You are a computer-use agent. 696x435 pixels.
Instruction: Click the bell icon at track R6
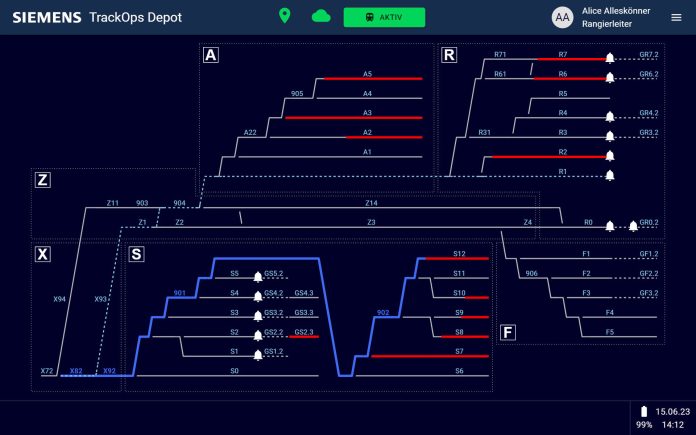pos(610,77)
